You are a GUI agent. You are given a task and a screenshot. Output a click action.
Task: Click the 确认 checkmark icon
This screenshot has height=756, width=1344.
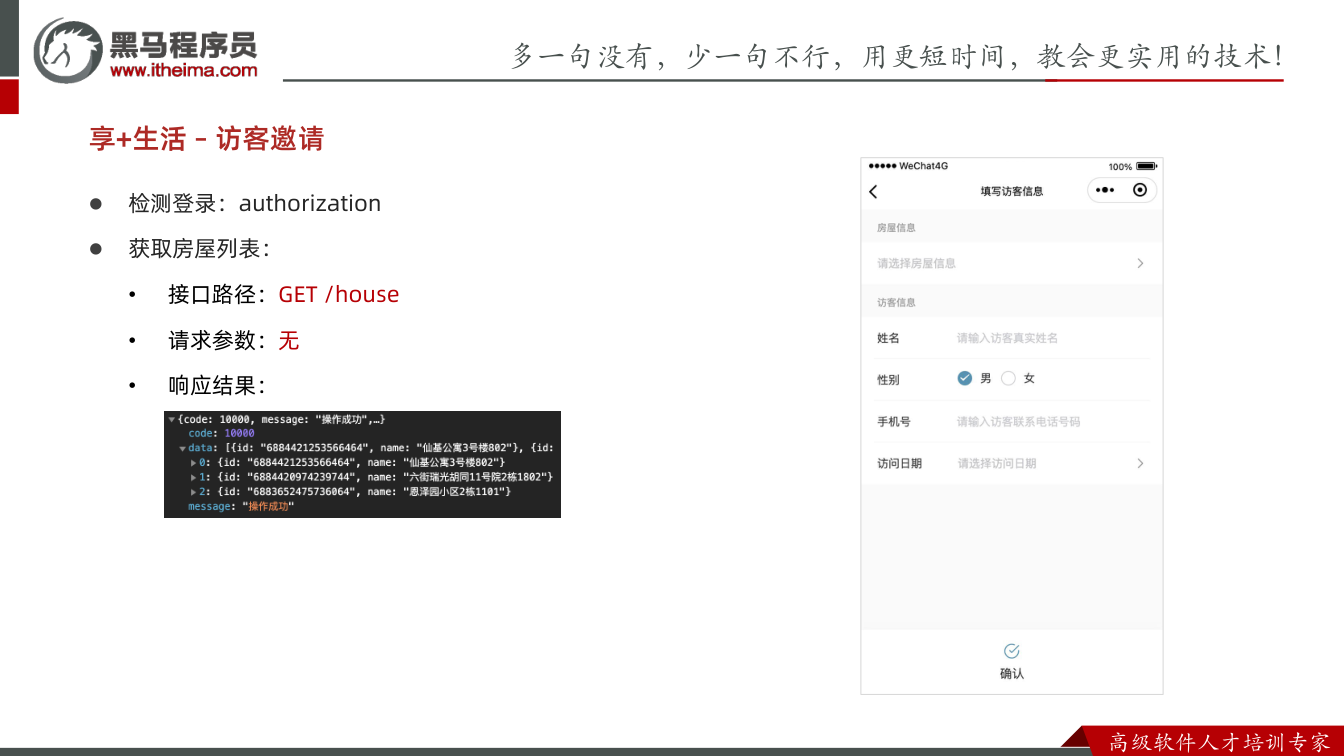point(1011,651)
